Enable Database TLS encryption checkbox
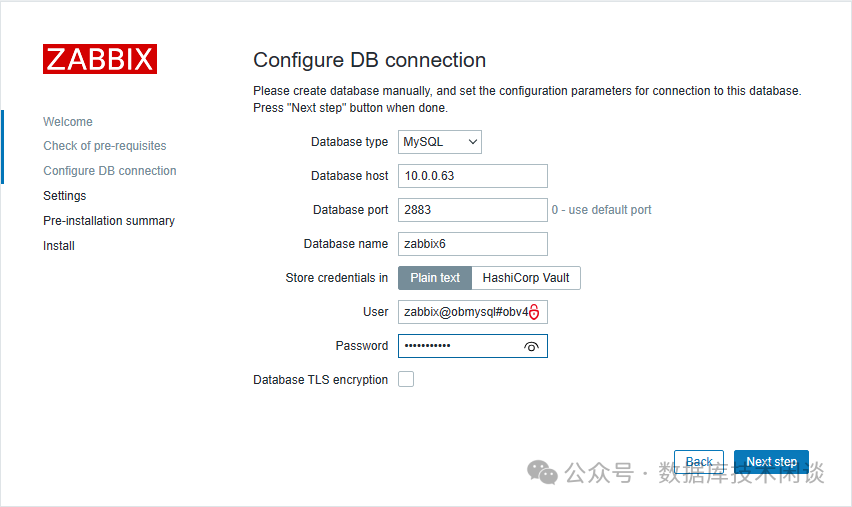This screenshot has height=507, width=852. 406,380
